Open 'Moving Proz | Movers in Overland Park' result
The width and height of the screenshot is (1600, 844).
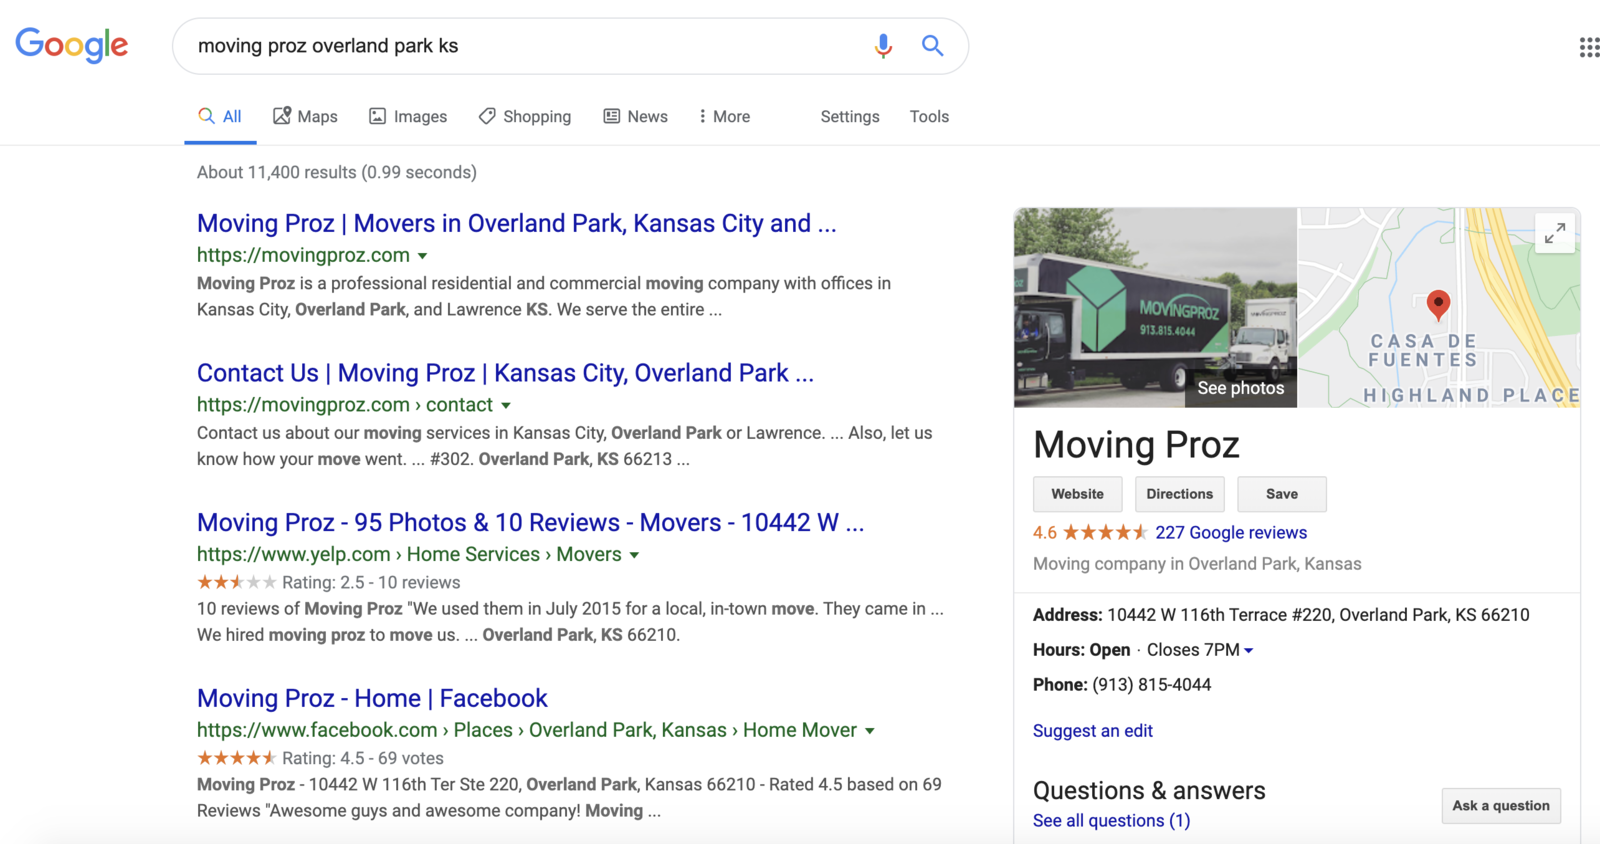point(516,223)
